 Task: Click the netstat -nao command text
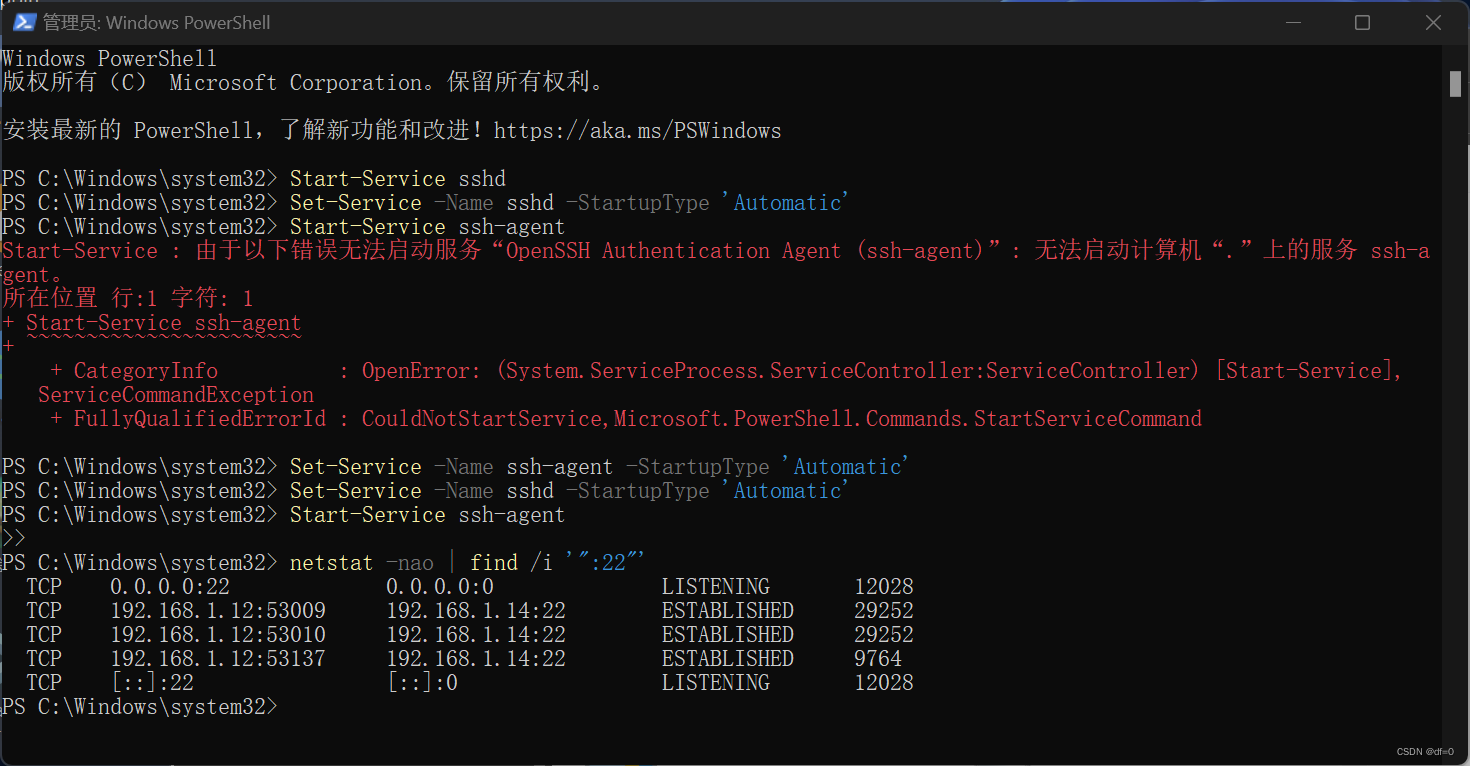click(360, 562)
